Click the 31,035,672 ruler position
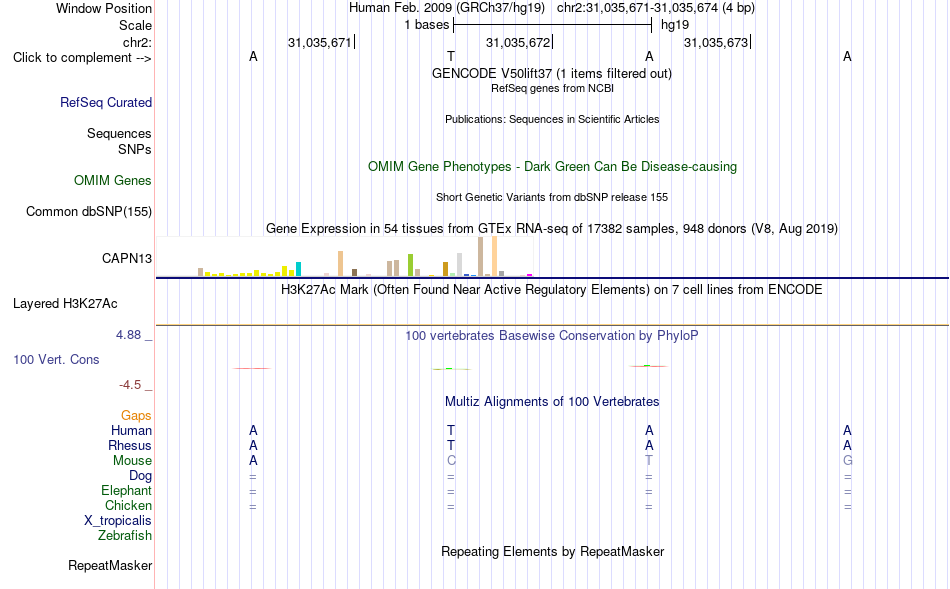This screenshot has width=950, height=589. [517, 42]
